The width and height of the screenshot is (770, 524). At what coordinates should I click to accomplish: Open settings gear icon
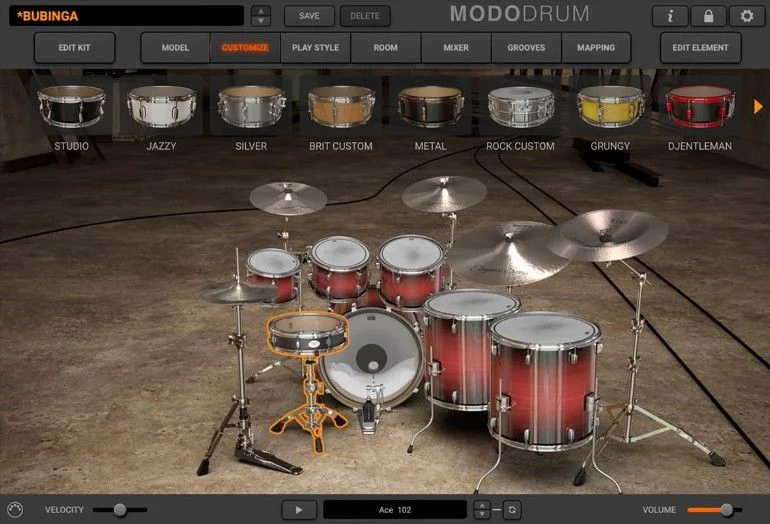(x=747, y=16)
